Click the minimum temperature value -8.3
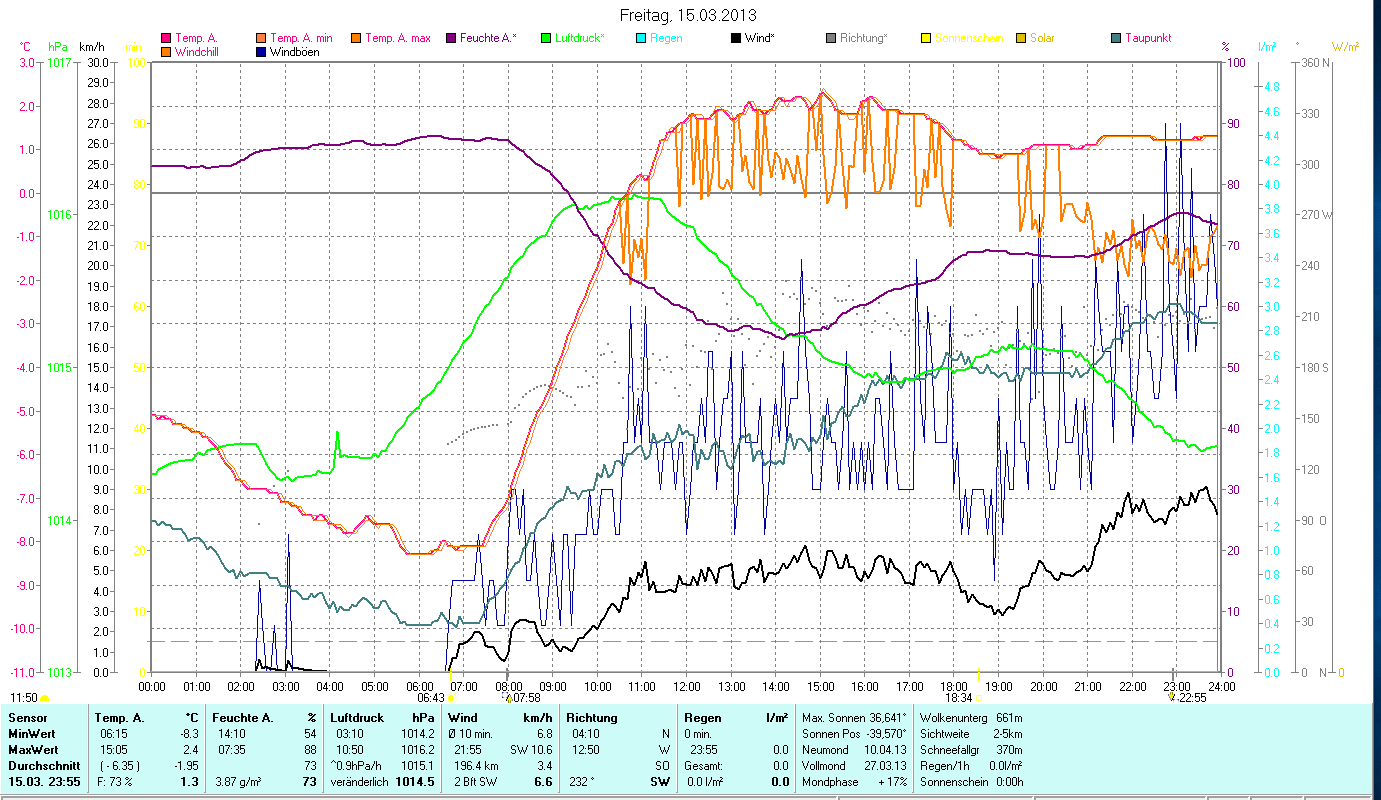 (x=188, y=734)
